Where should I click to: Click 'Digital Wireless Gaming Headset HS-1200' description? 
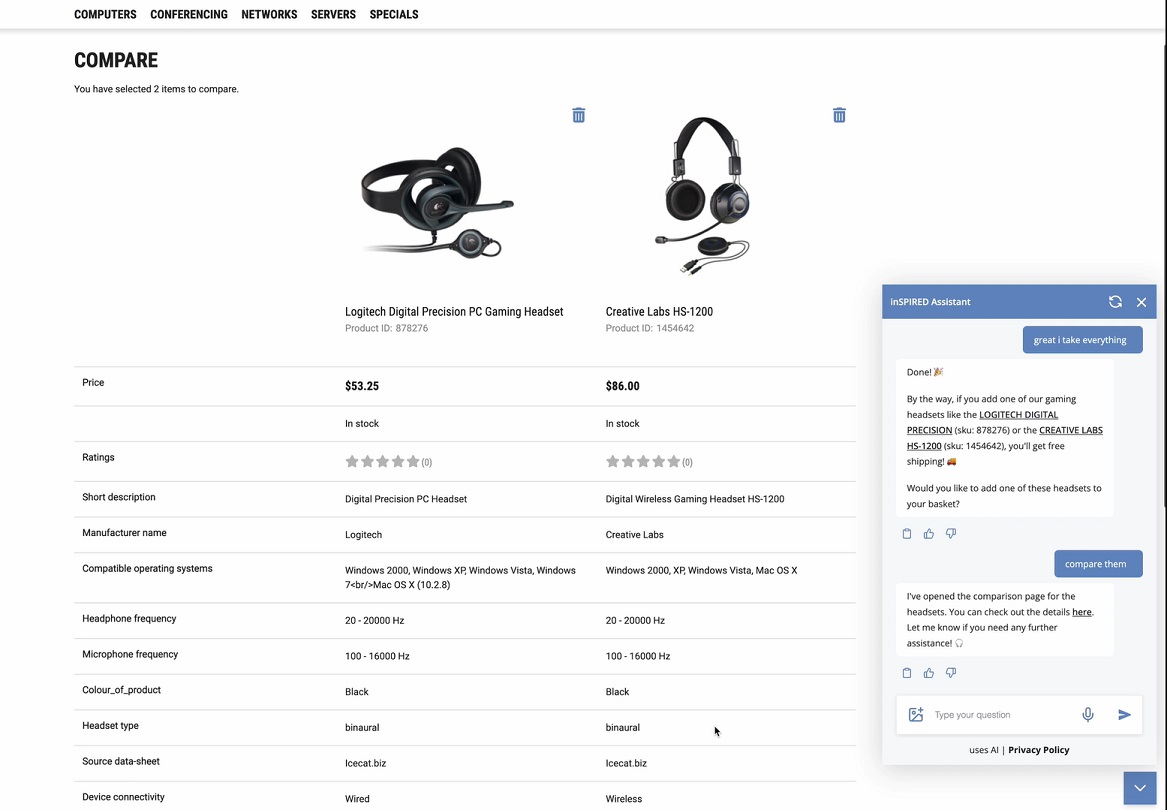tap(694, 499)
